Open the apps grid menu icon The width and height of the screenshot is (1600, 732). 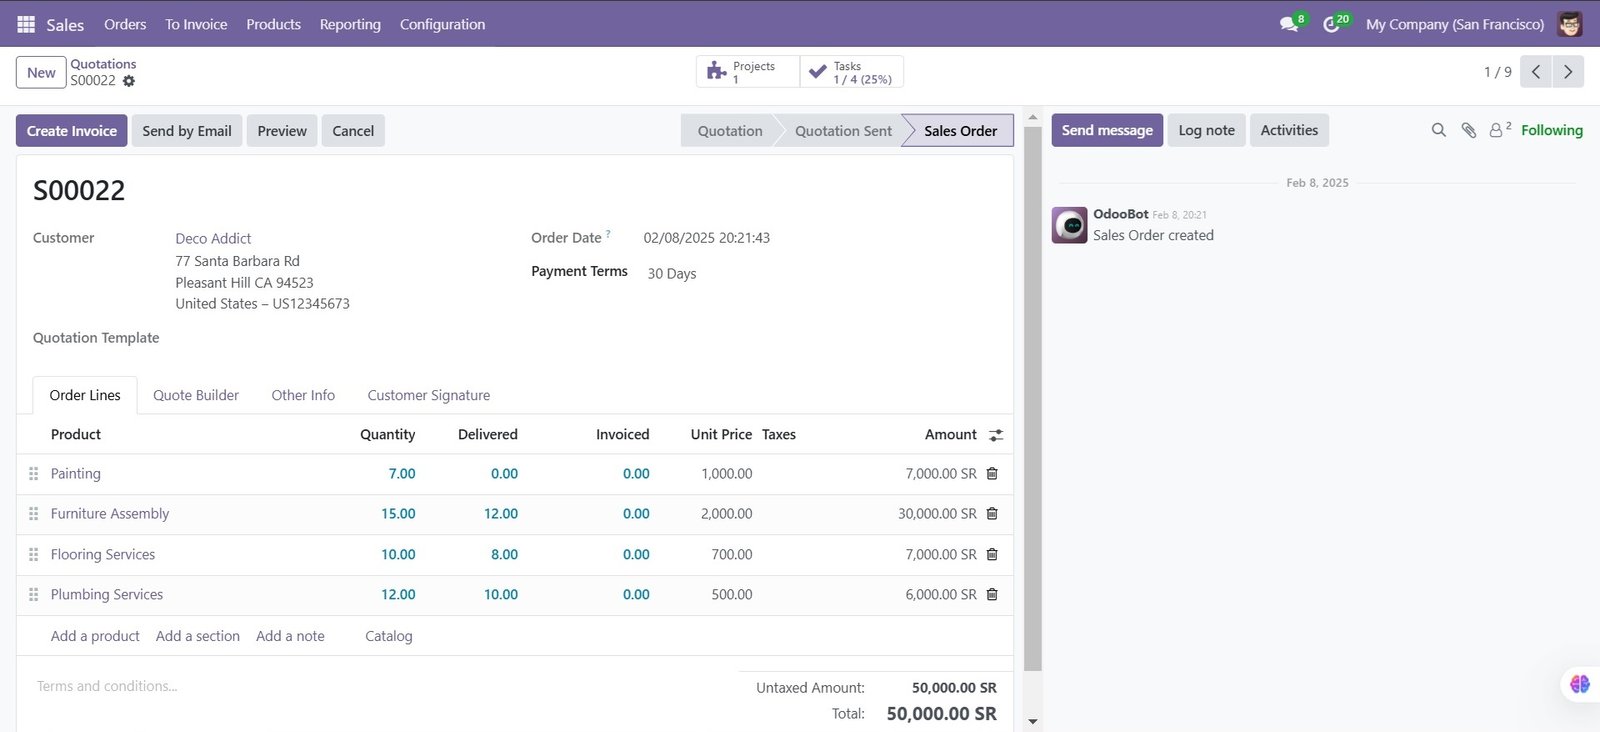coord(26,24)
